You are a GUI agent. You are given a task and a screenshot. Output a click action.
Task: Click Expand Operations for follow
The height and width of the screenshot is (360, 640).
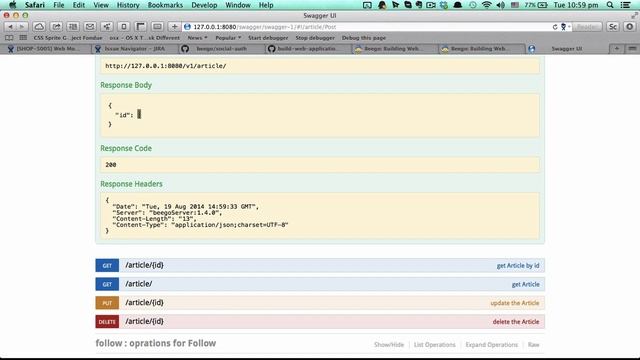491,345
